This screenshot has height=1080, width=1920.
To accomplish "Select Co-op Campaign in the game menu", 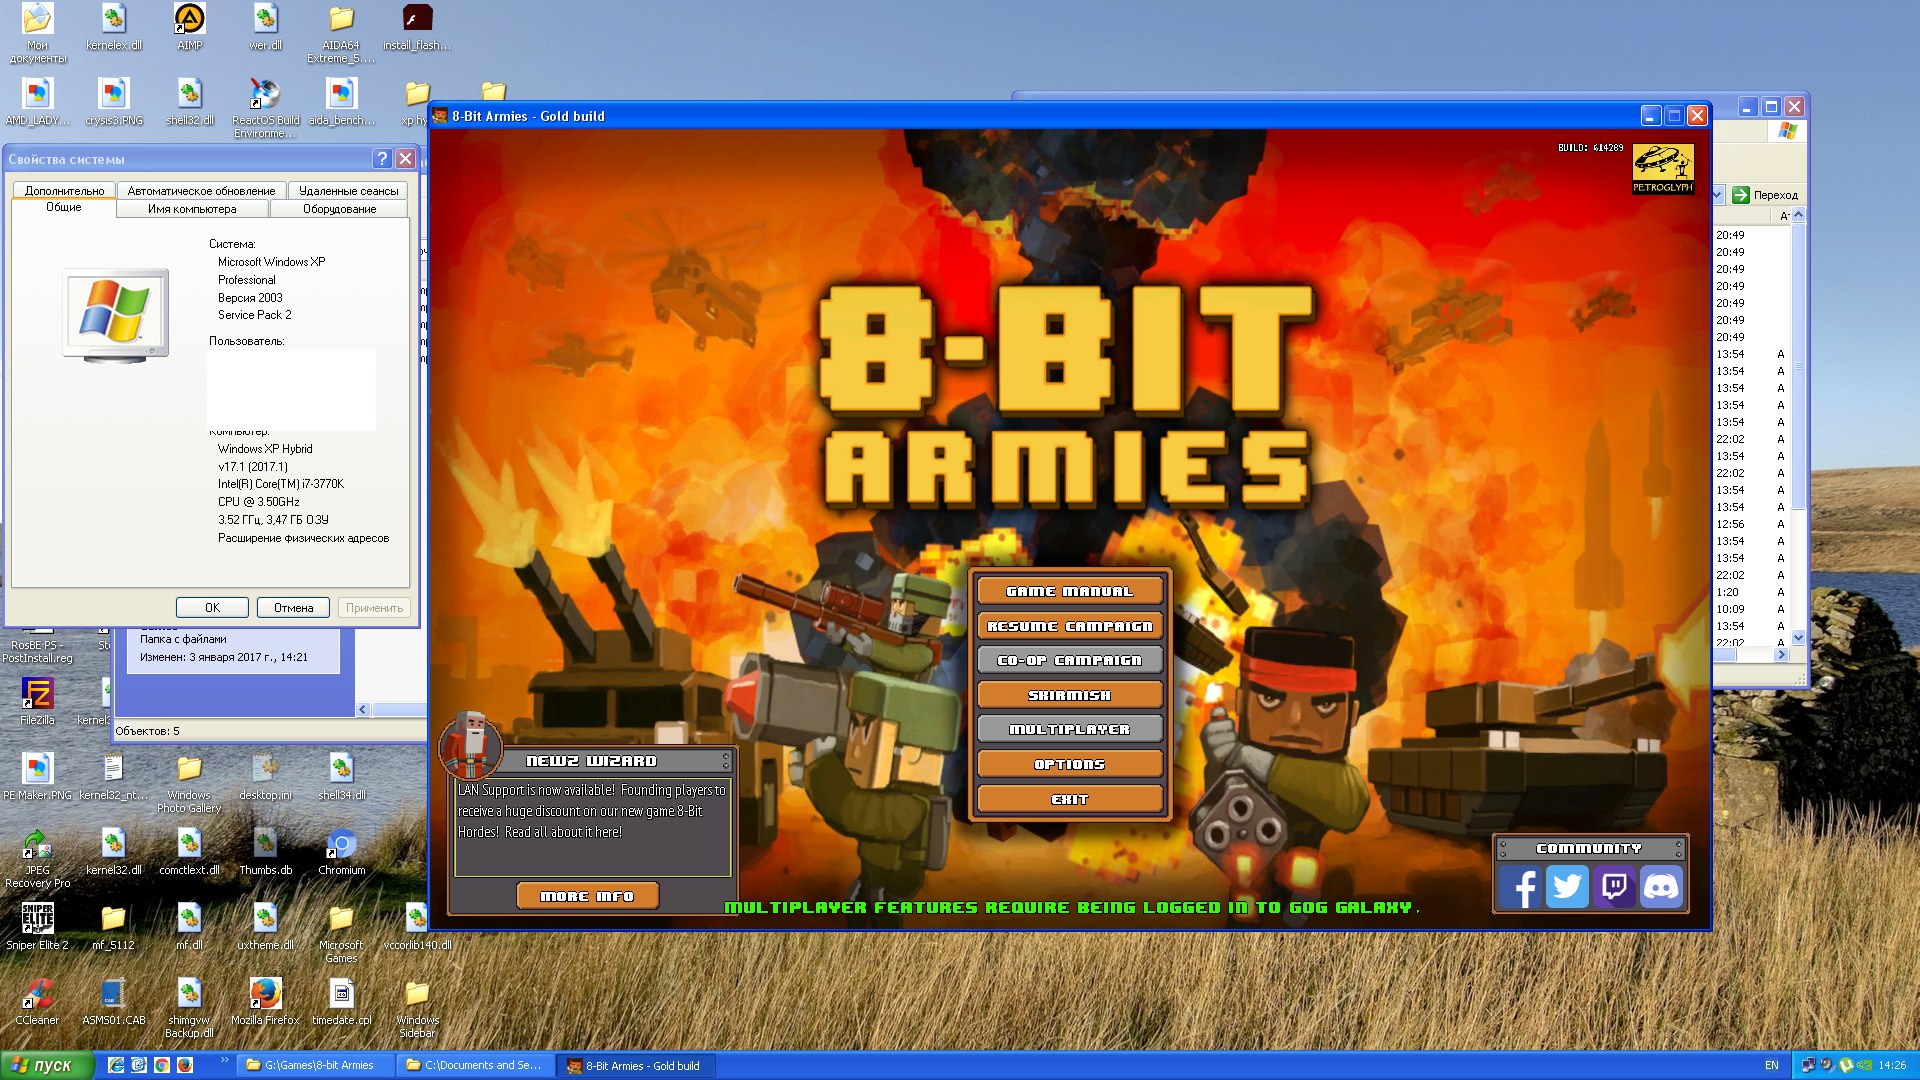I will pos(1069,660).
